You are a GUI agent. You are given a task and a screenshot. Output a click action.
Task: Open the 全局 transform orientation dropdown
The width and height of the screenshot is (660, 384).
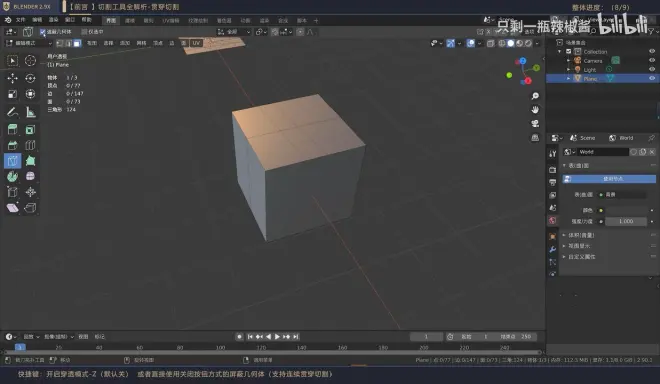234,32
